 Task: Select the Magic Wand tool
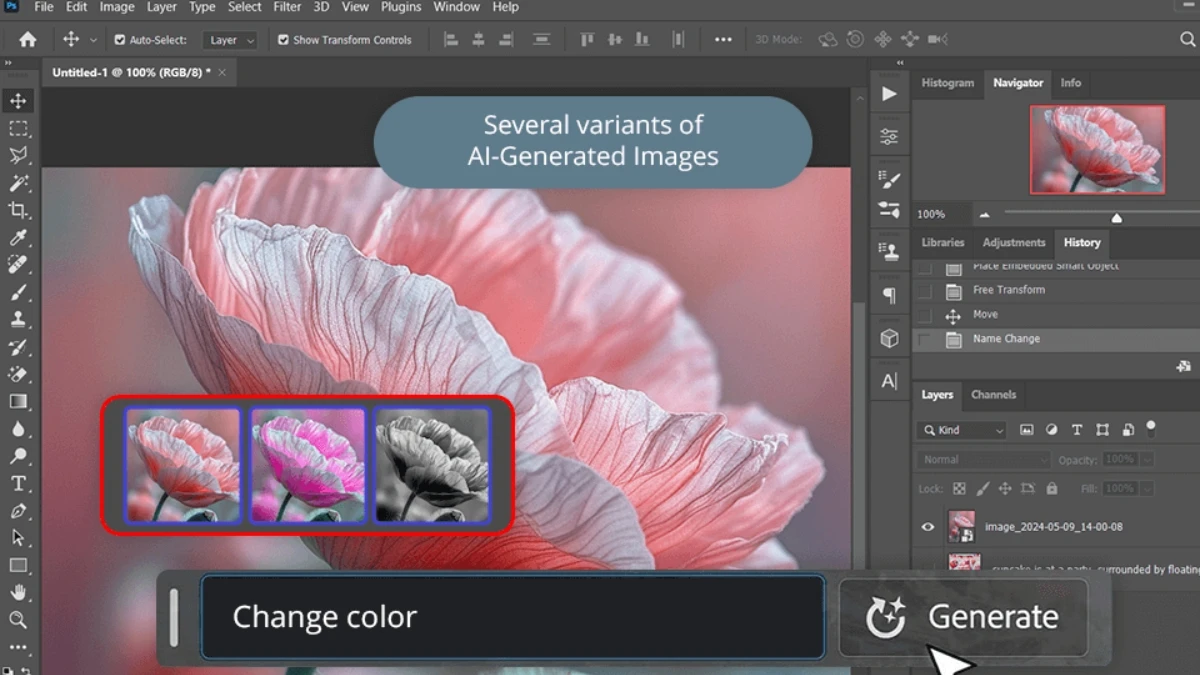pyautogui.click(x=18, y=183)
